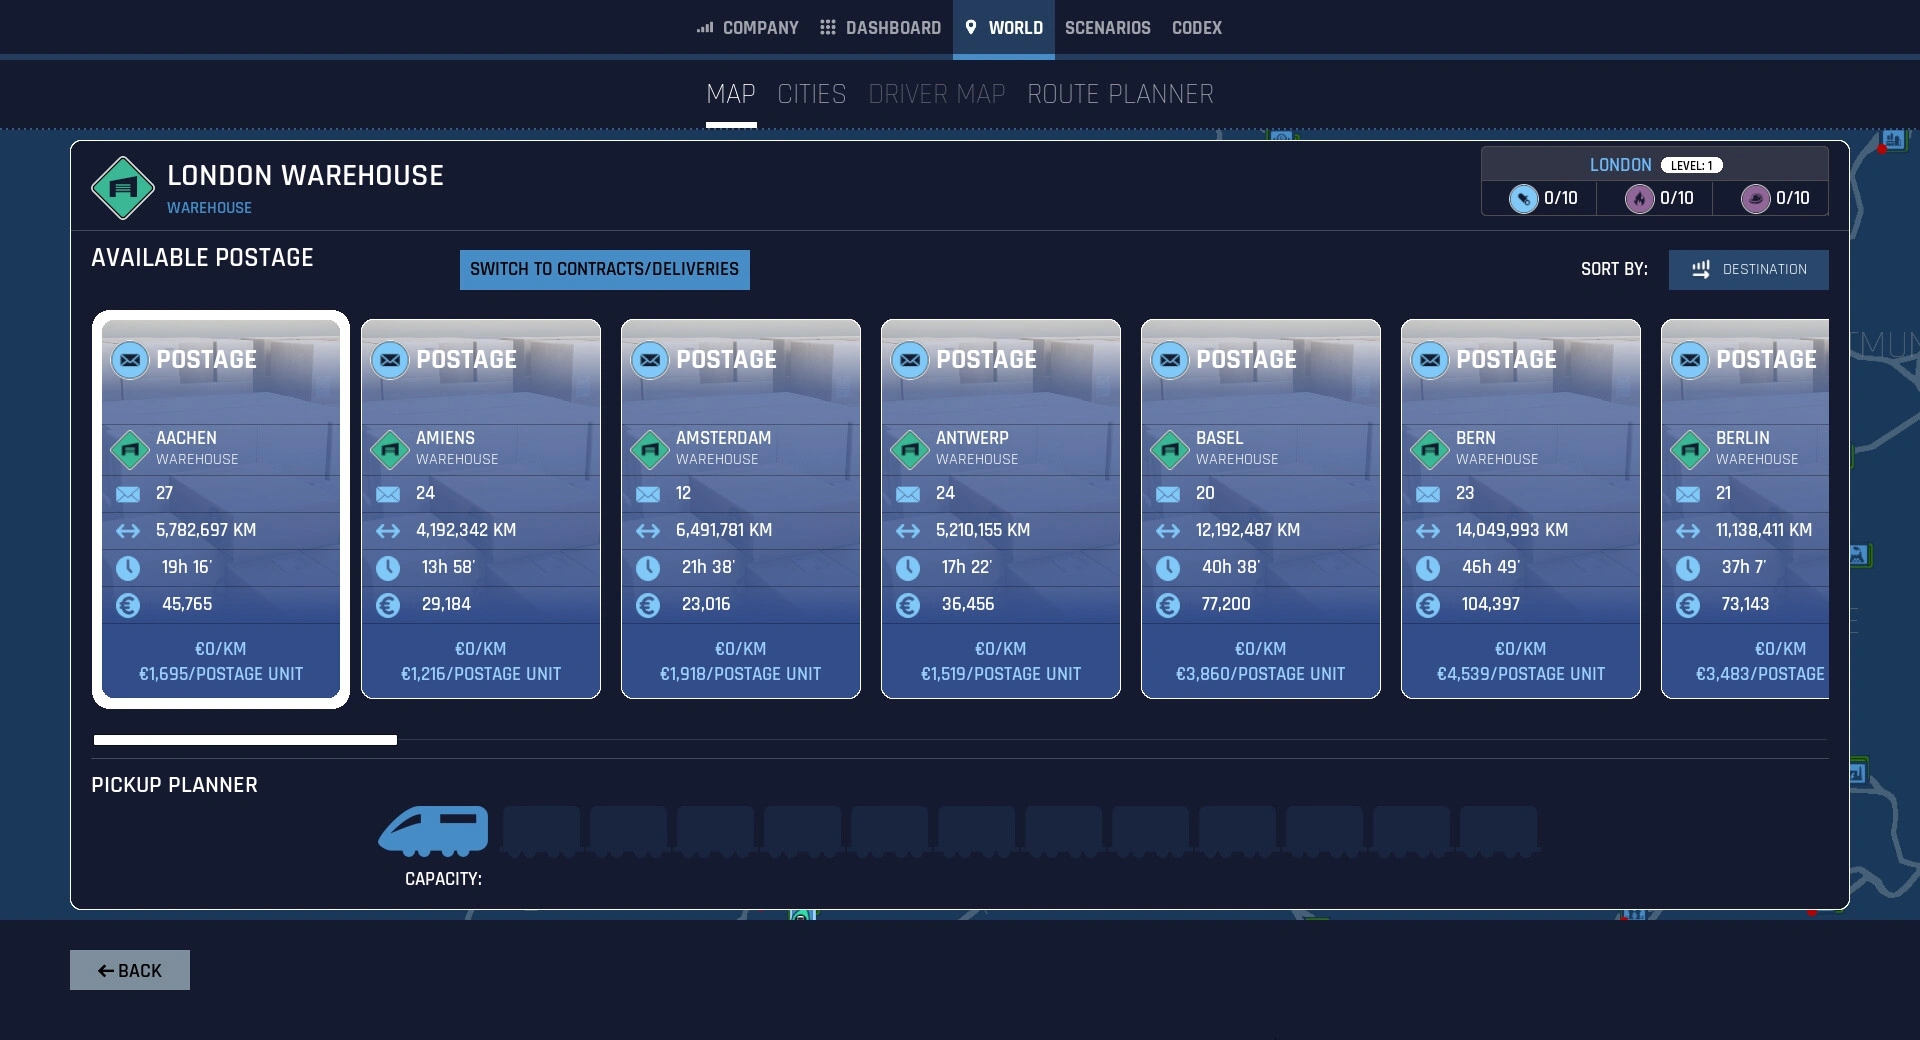
Task: Click the London Warehouse green diamond icon
Action: tap(122, 188)
